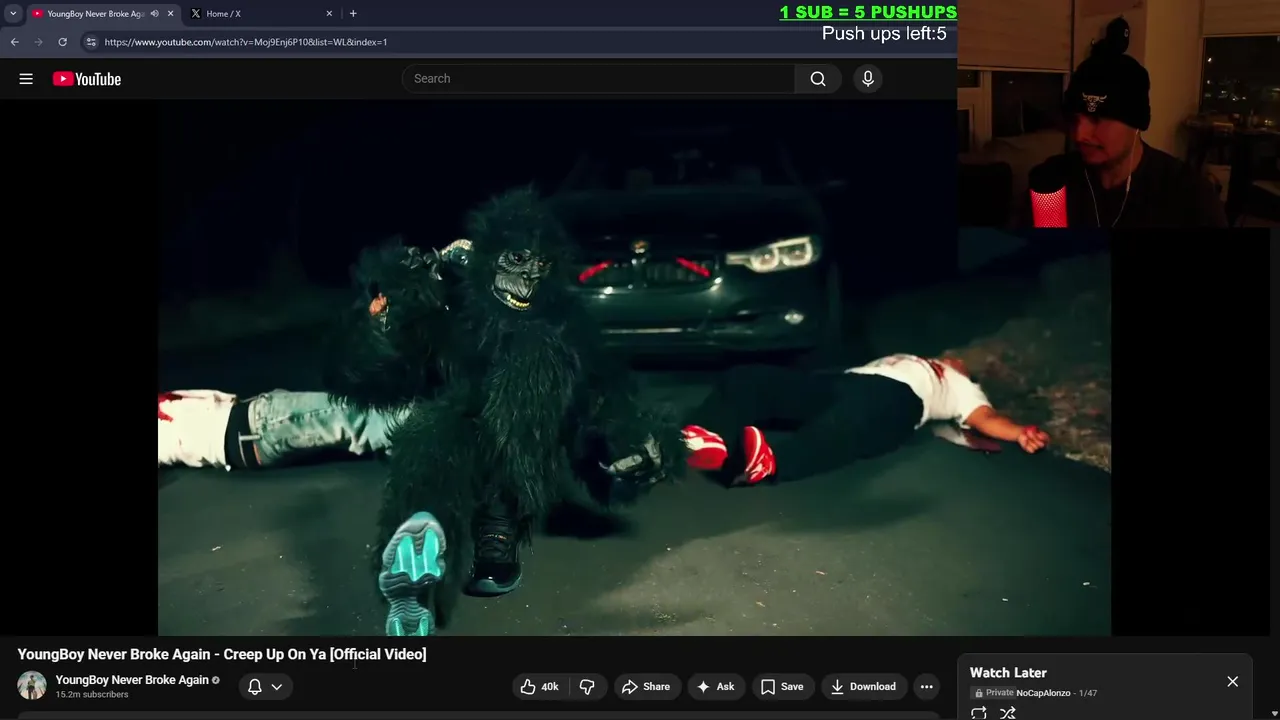Open a new browser tab
The image size is (1280, 720).
pyautogui.click(x=353, y=13)
